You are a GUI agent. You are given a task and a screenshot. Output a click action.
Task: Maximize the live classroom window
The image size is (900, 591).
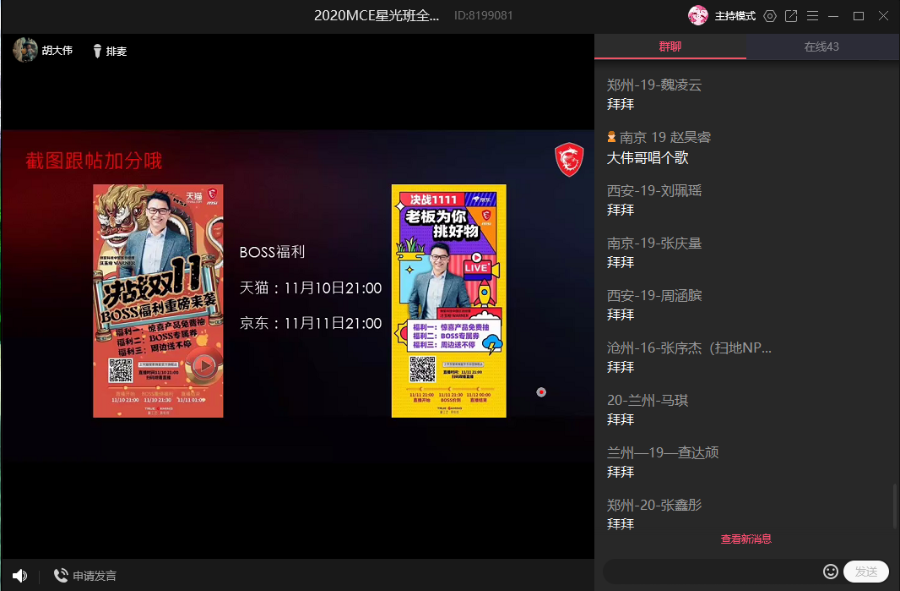[x=859, y=16]
